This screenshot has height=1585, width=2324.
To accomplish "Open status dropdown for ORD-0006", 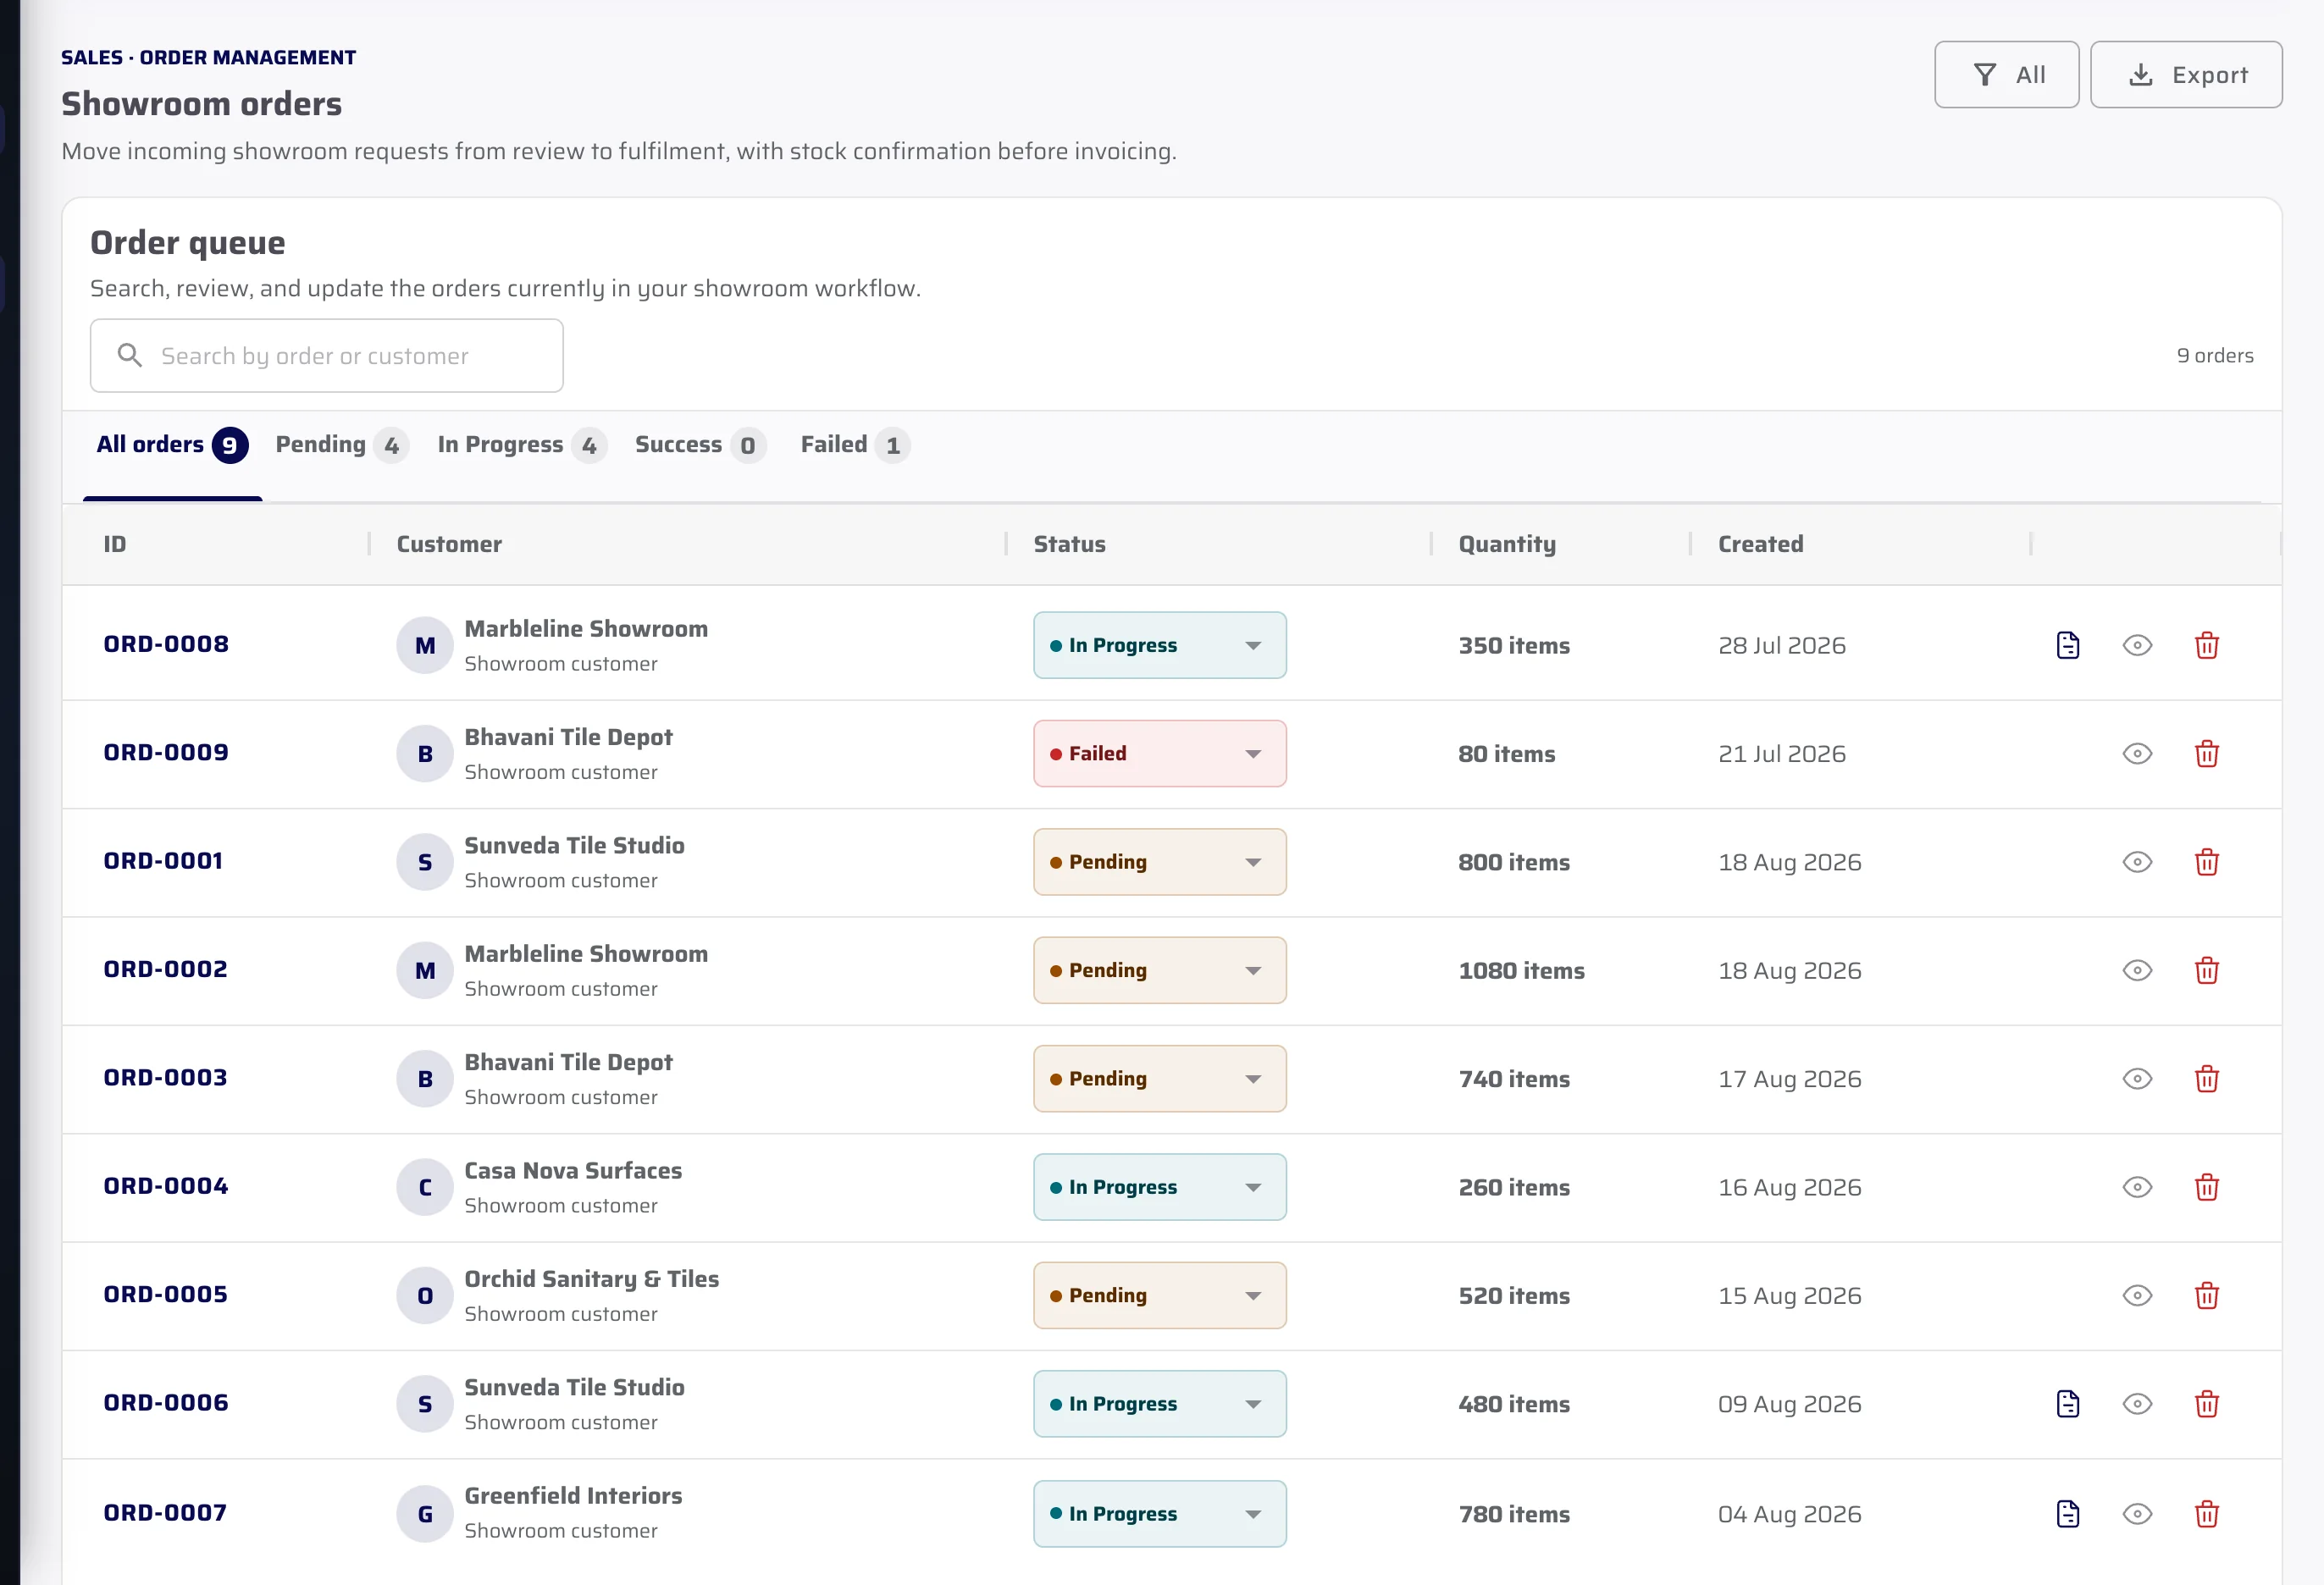I will tap(1159, 1404).
